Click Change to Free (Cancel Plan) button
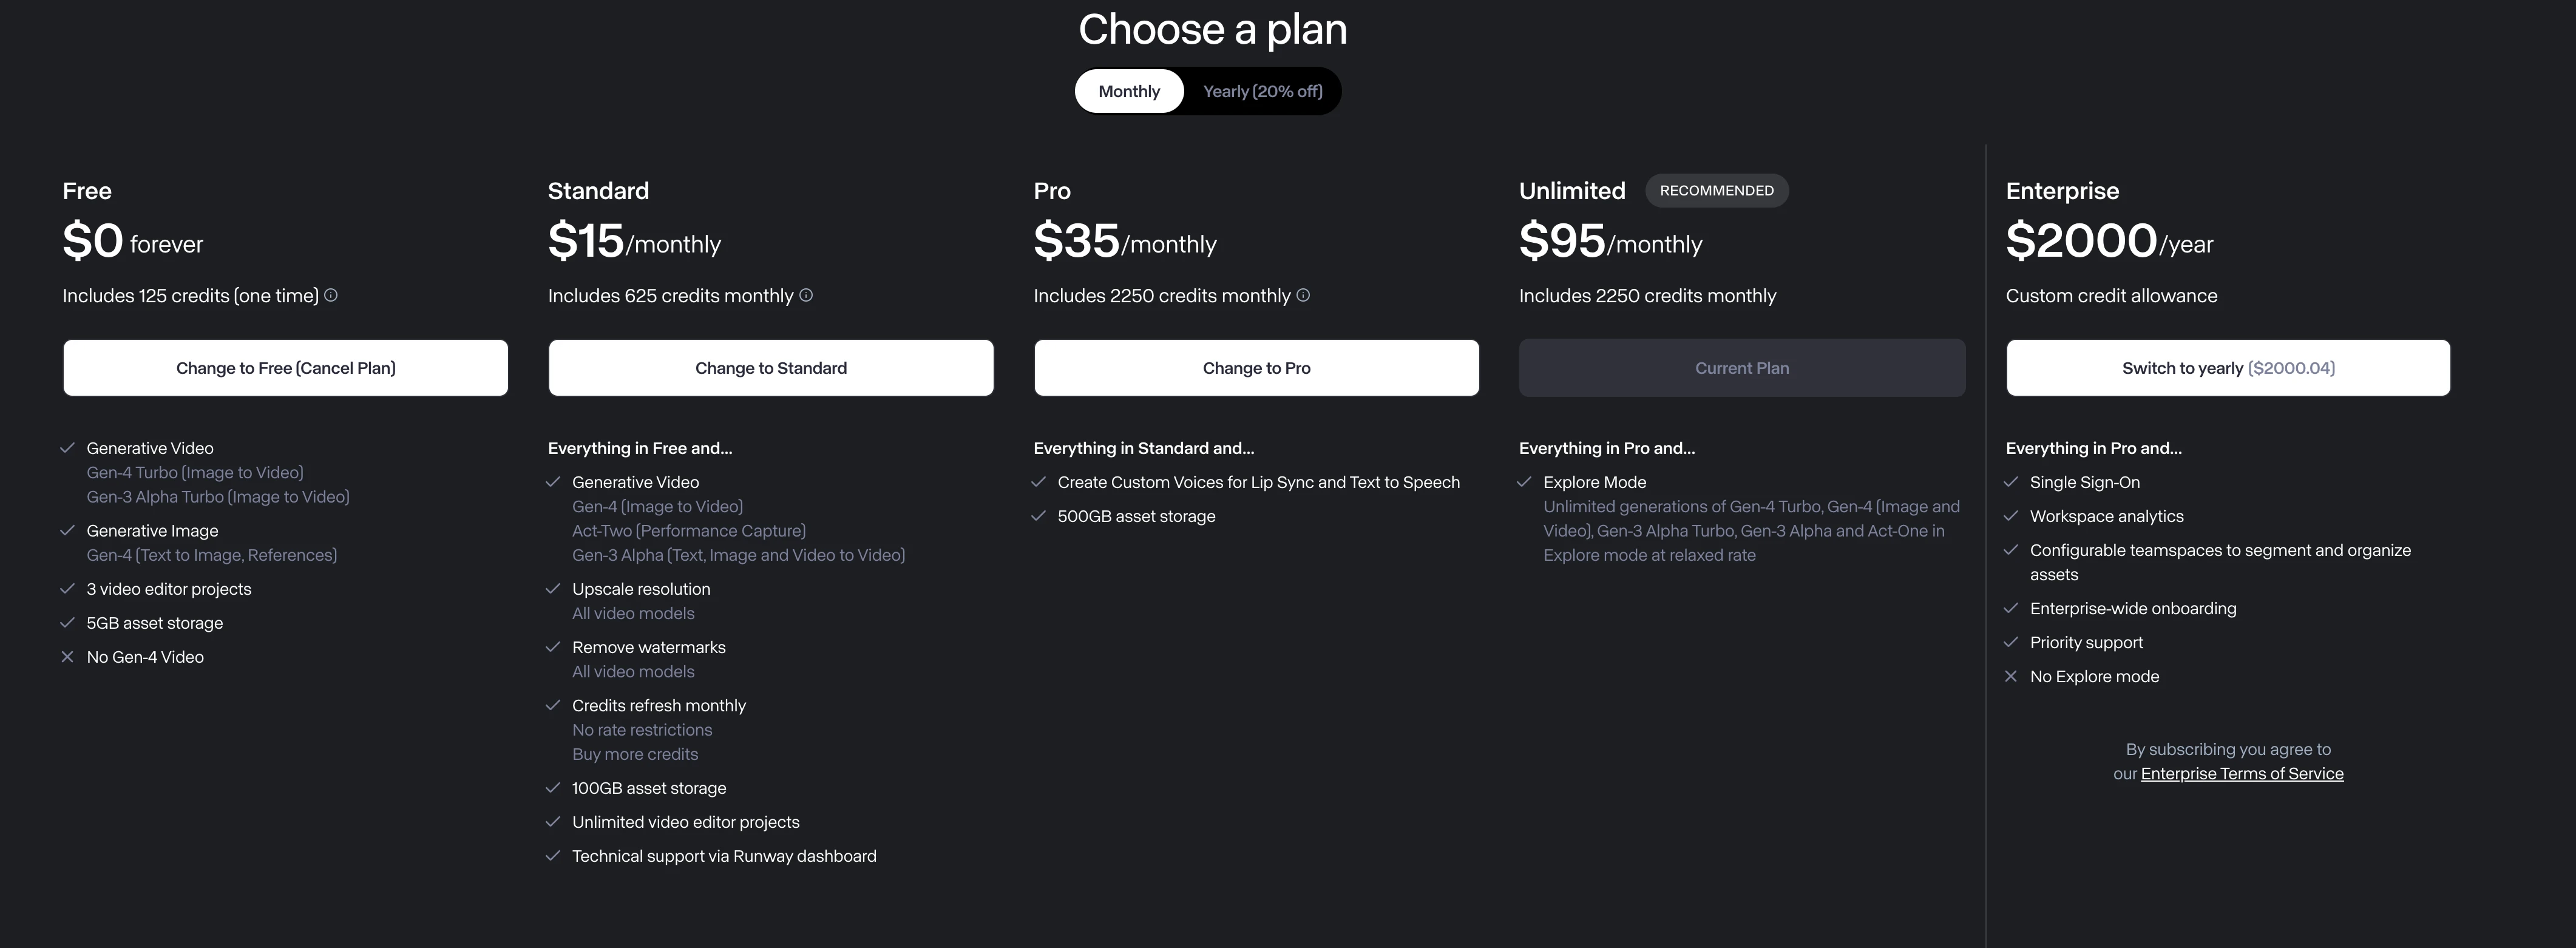The image size is (2576, 948). click(286, 368)
